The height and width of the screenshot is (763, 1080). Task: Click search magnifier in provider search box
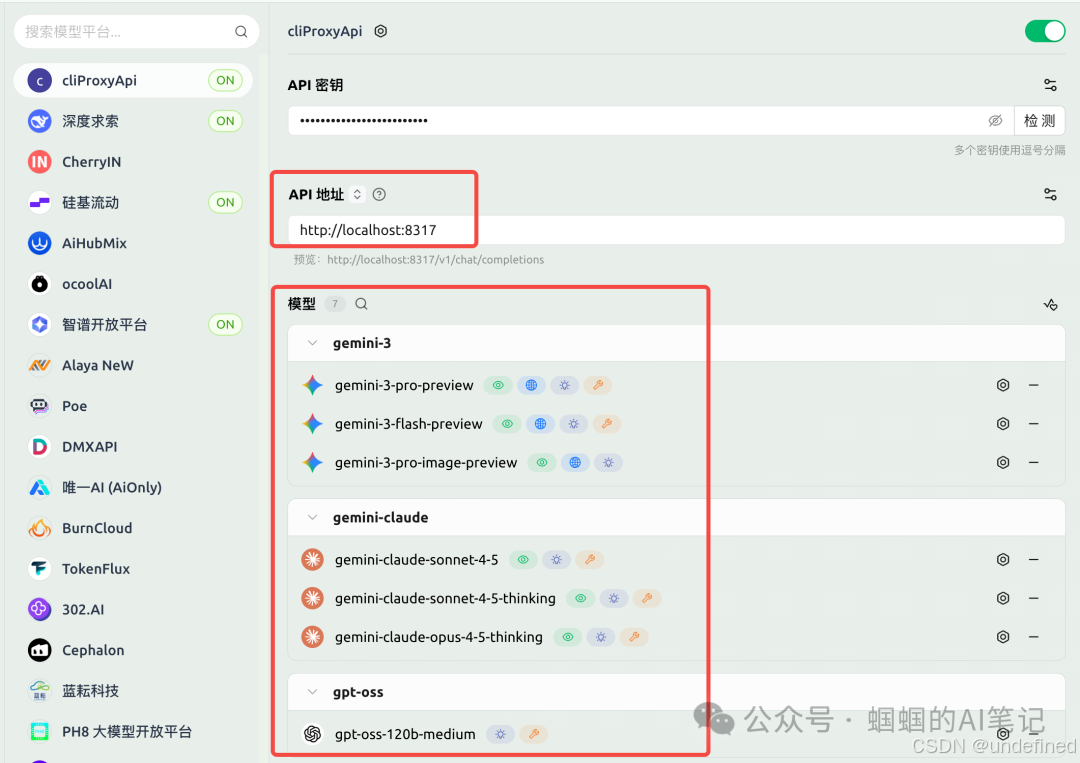(x=240, y=32)
